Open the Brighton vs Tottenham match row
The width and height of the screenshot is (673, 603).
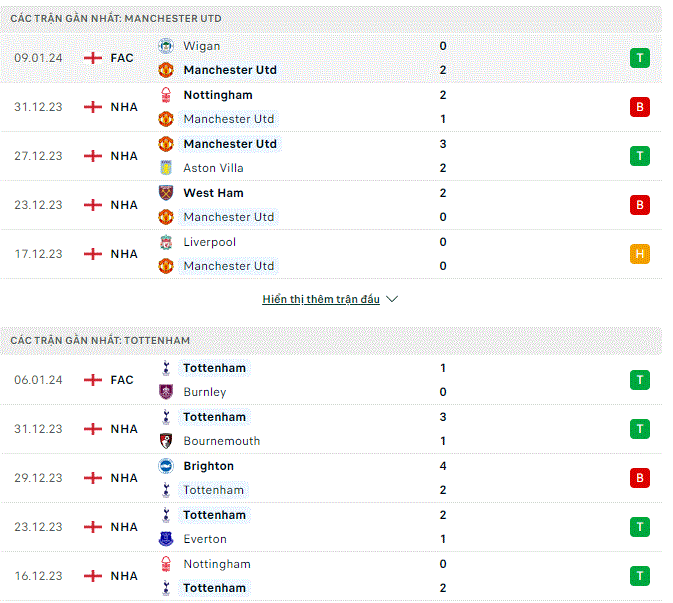[331, 478]
